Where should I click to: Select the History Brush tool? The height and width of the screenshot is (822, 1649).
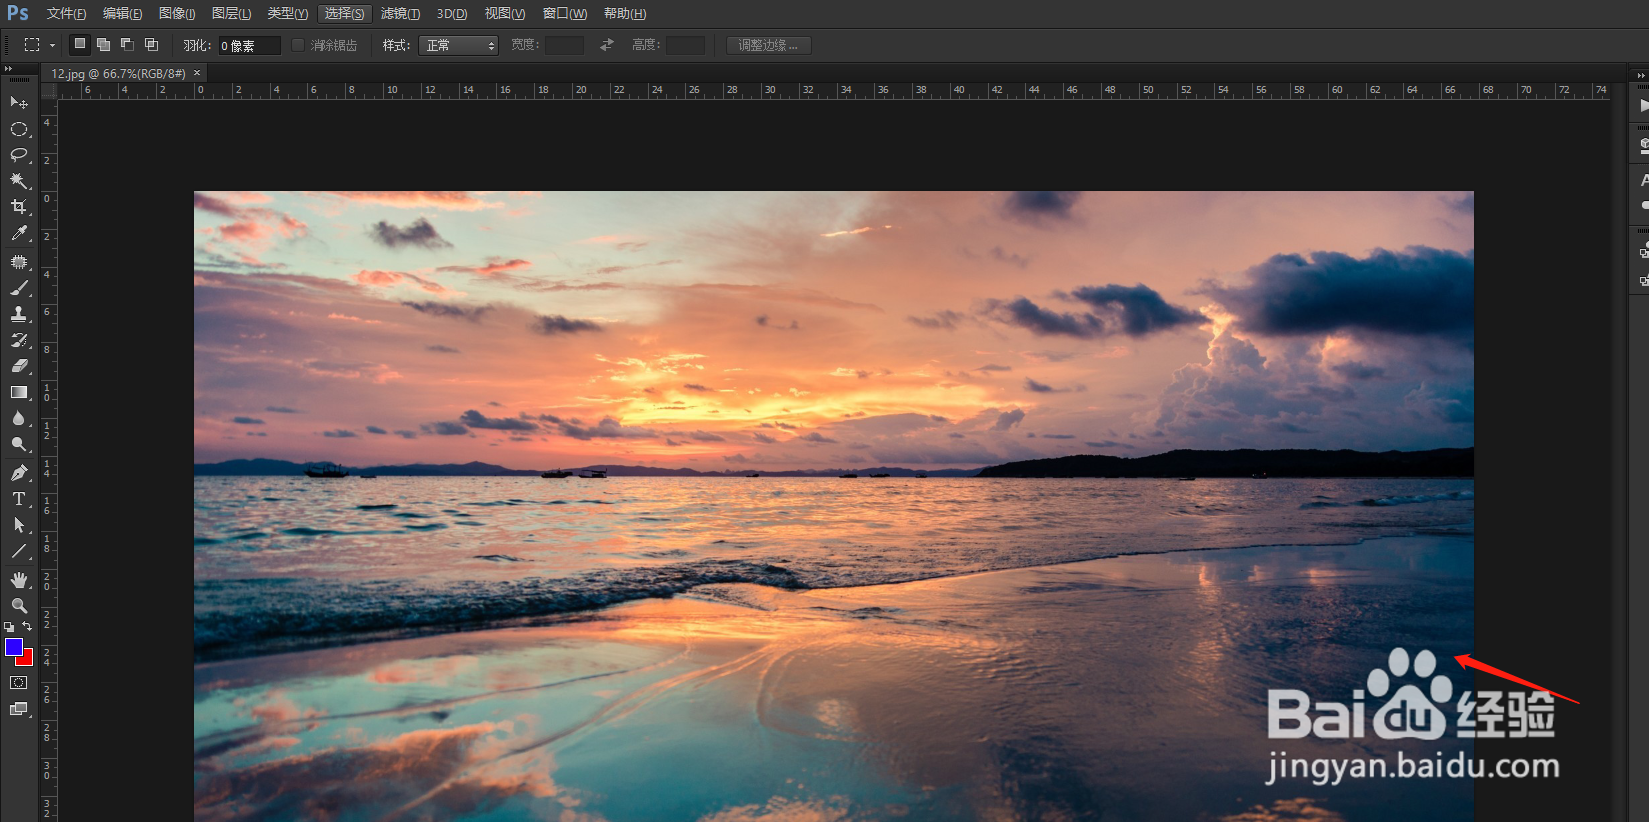(x=19, y=340)
